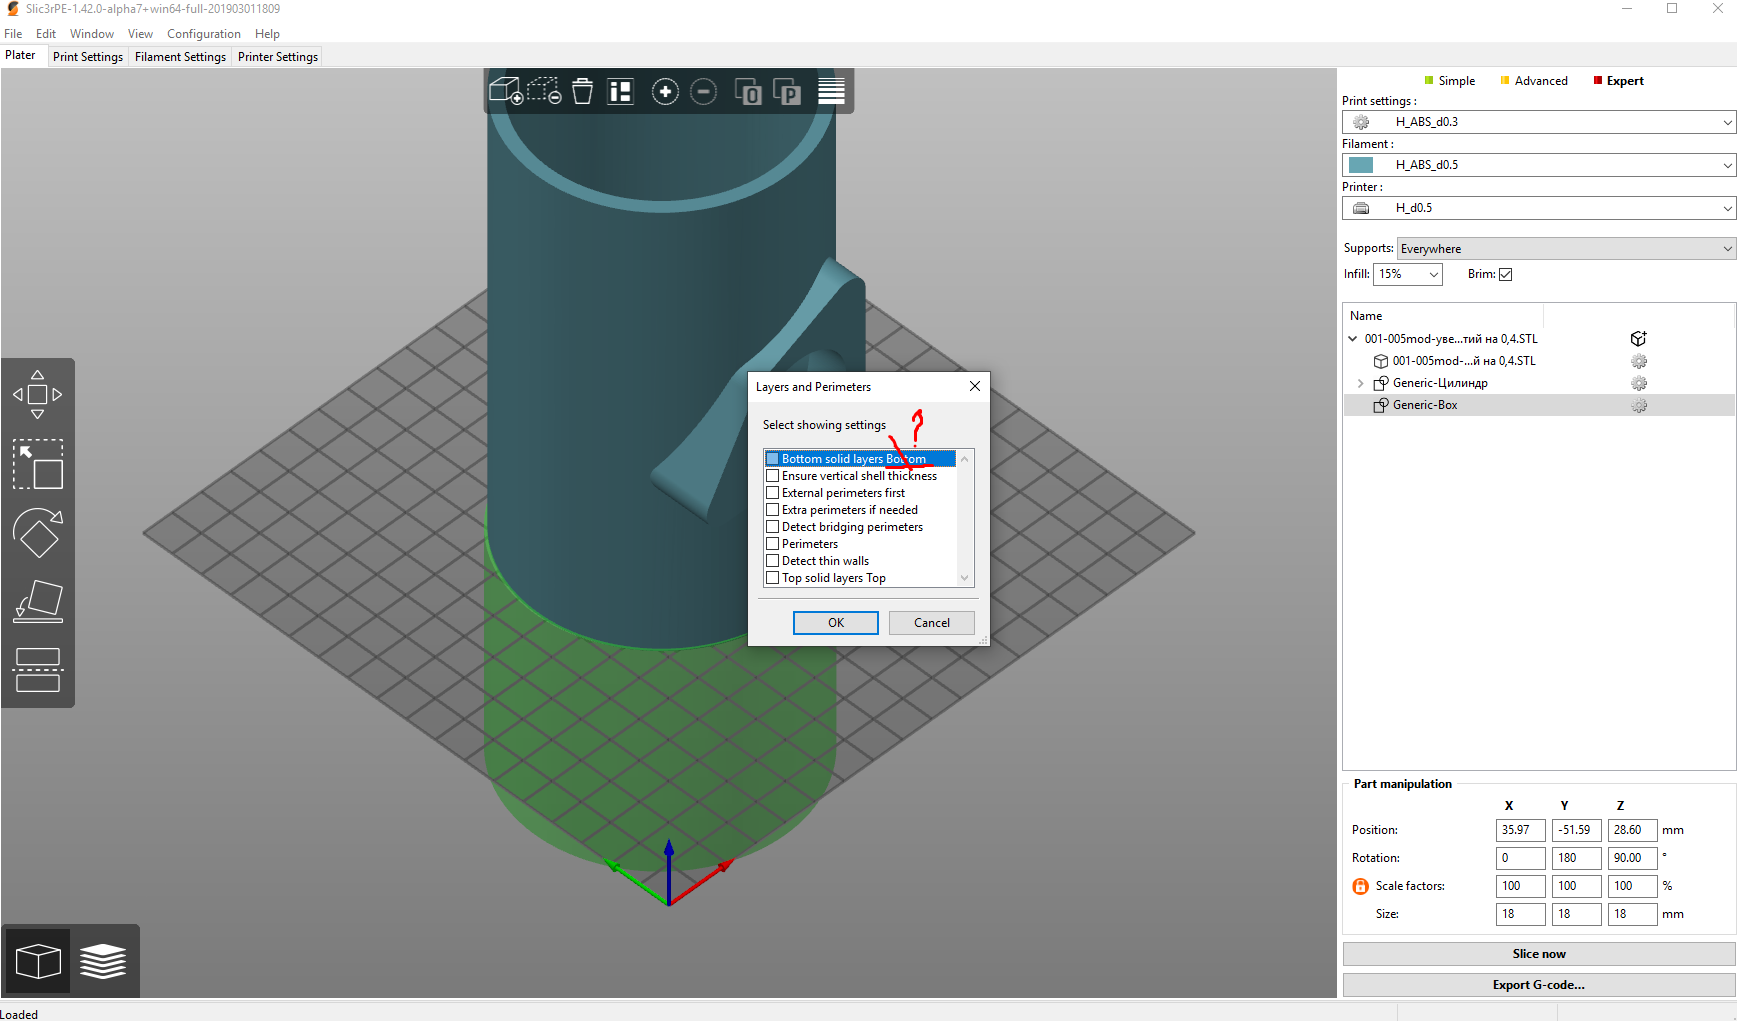Click the Remove instance minus icon
Viewport: 1737px width, 1021px height.
pyautogui.click(x=704, y=92)
